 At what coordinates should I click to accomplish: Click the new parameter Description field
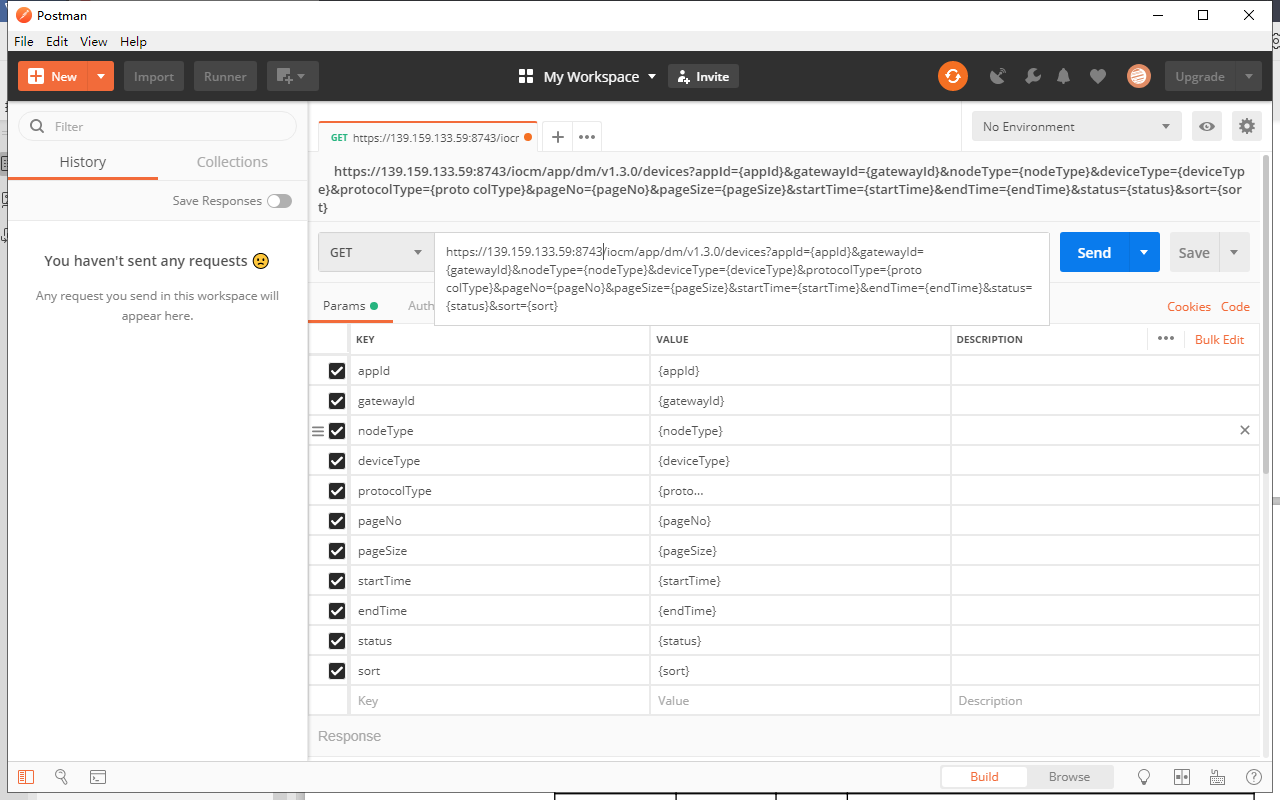[1104, 701]
